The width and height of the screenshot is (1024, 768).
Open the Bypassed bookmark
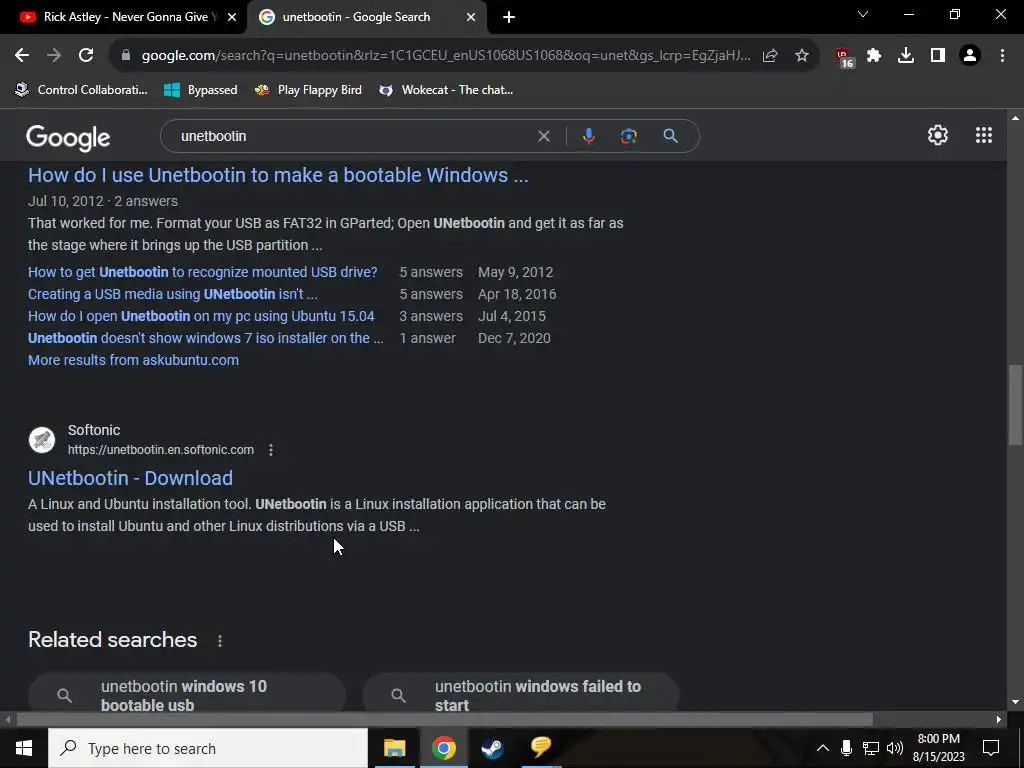(x=200, y=90)
